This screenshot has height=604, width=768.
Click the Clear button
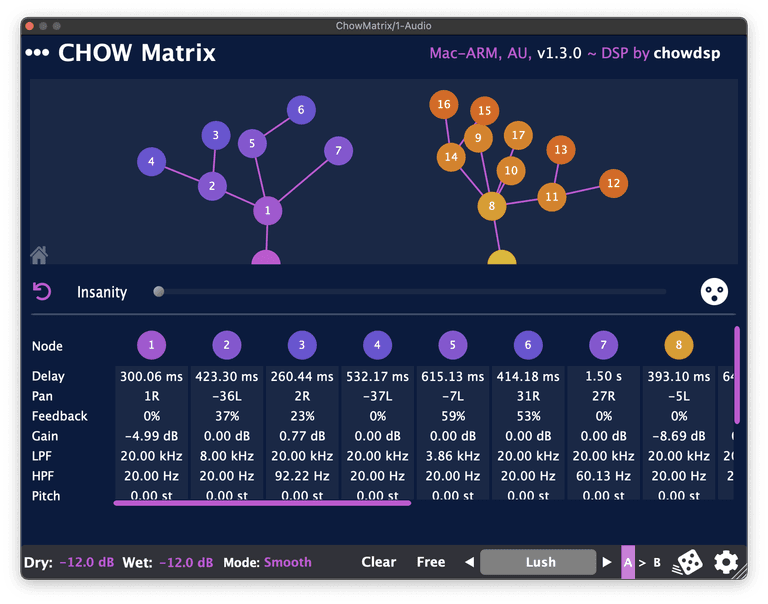[x=378, y=562]
